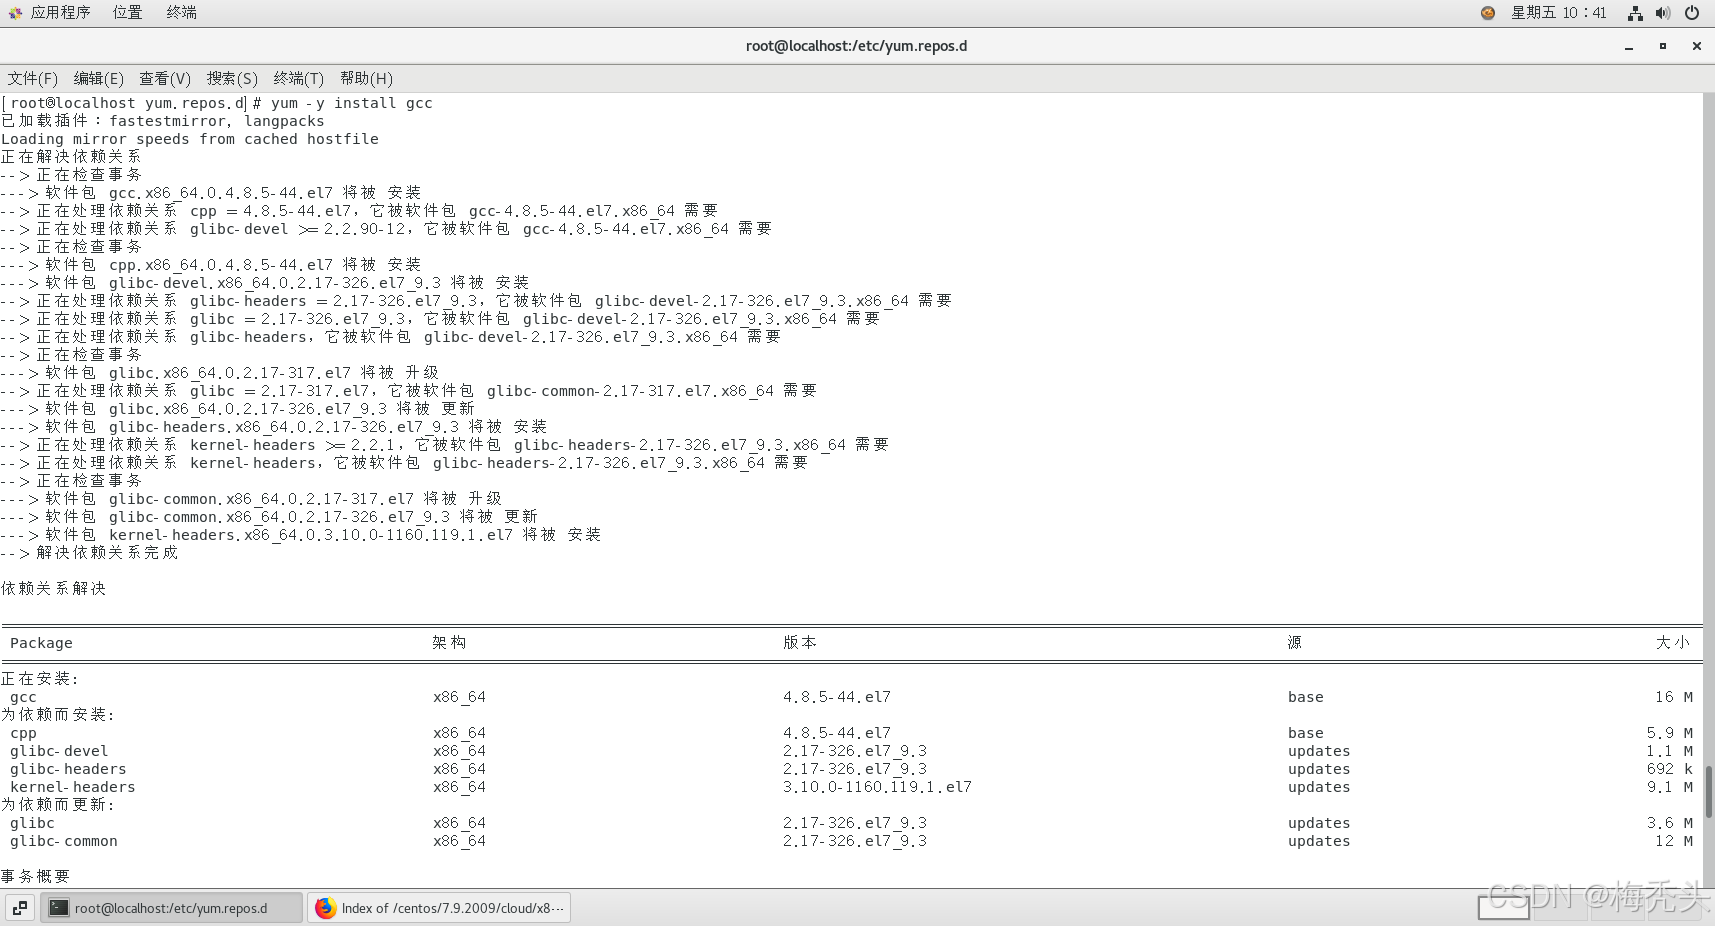Open the 位置 places menu

[127, 13]
